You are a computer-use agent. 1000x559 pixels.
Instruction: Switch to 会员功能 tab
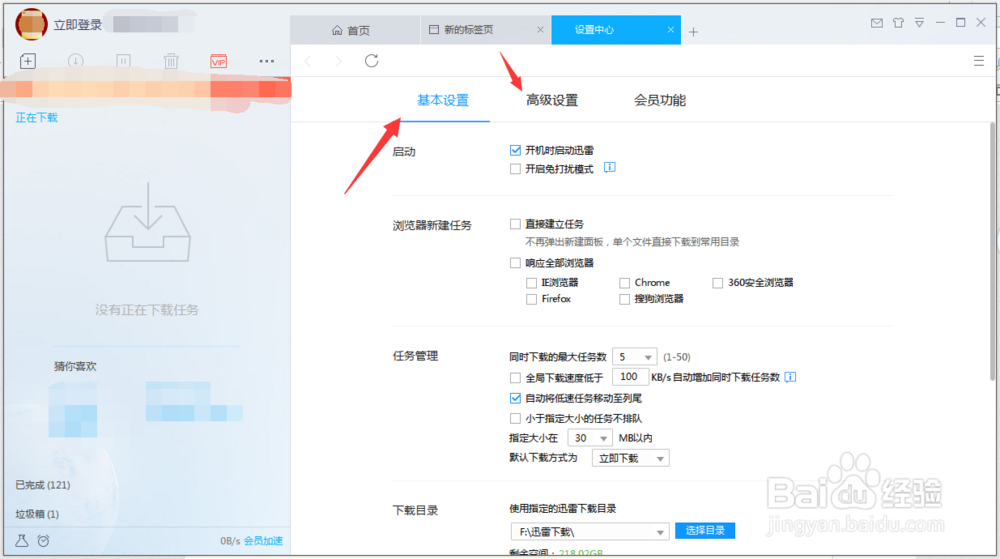tap(659, 100)
